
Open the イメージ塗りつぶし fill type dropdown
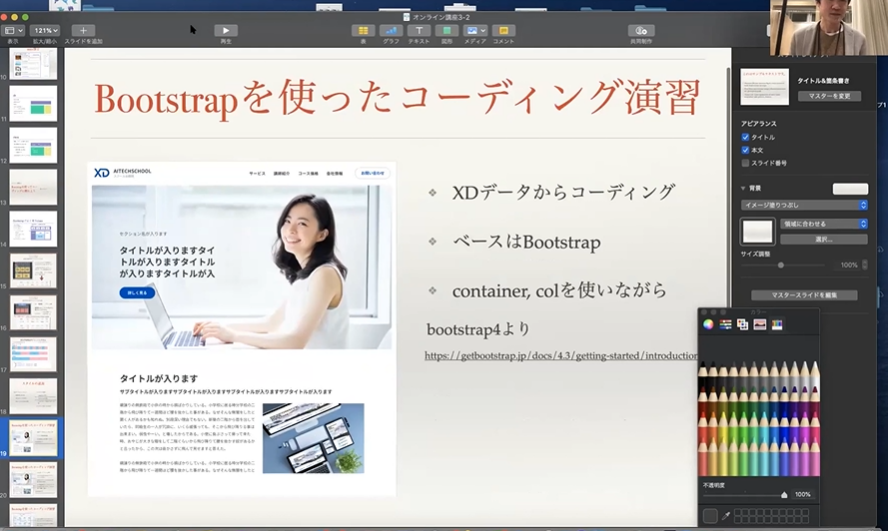tap(804, 205)
